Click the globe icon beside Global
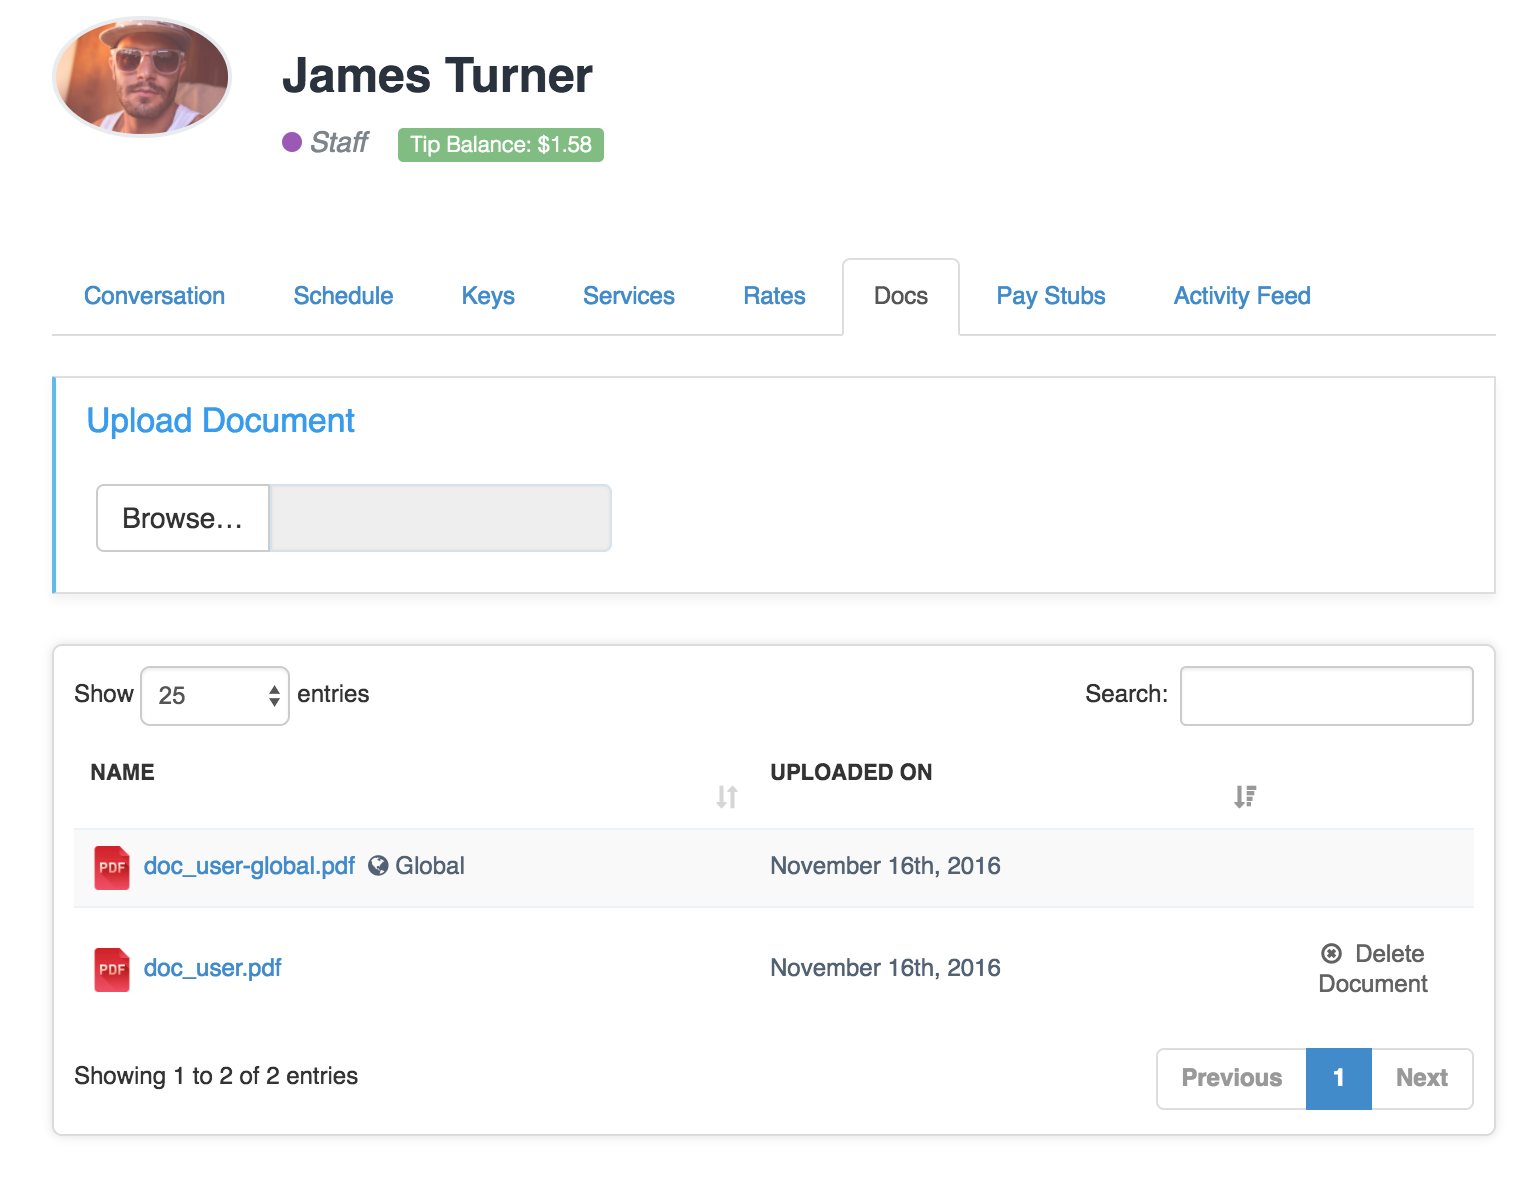This screenshot has width=1520, height=1198. 378,866
